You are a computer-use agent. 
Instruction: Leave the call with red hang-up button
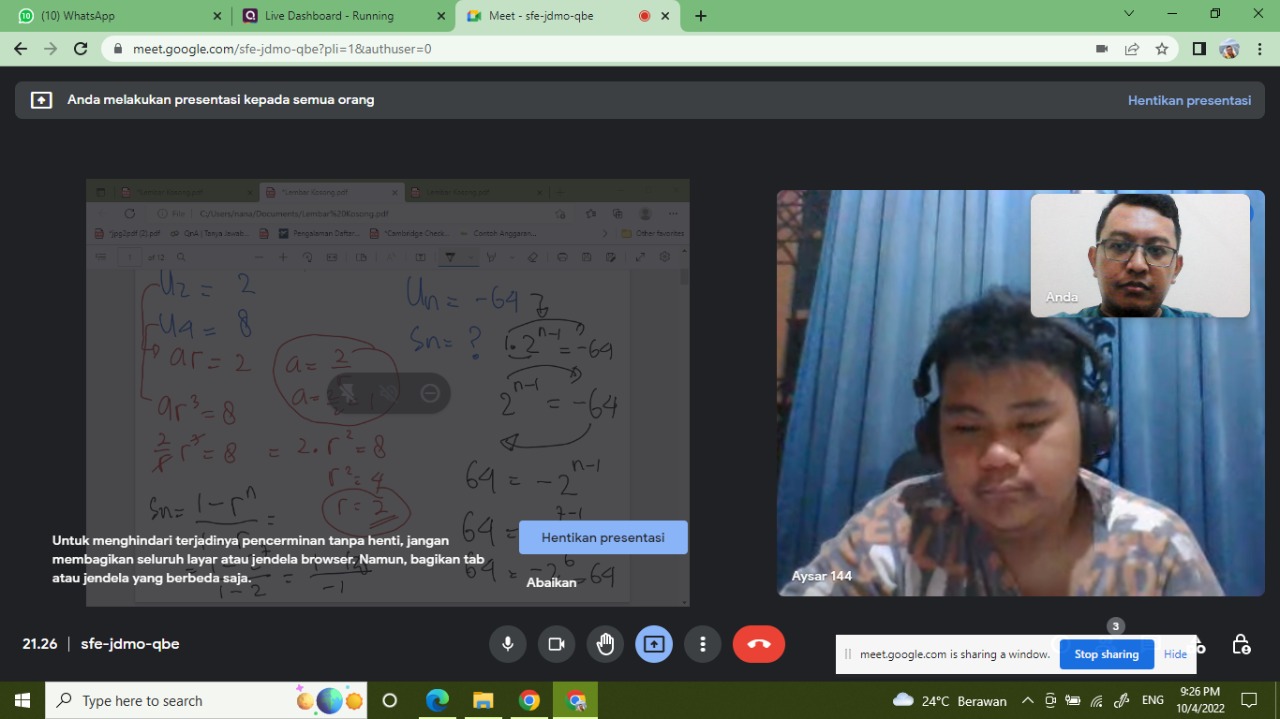pyautogui.click(x=759, y=644)
